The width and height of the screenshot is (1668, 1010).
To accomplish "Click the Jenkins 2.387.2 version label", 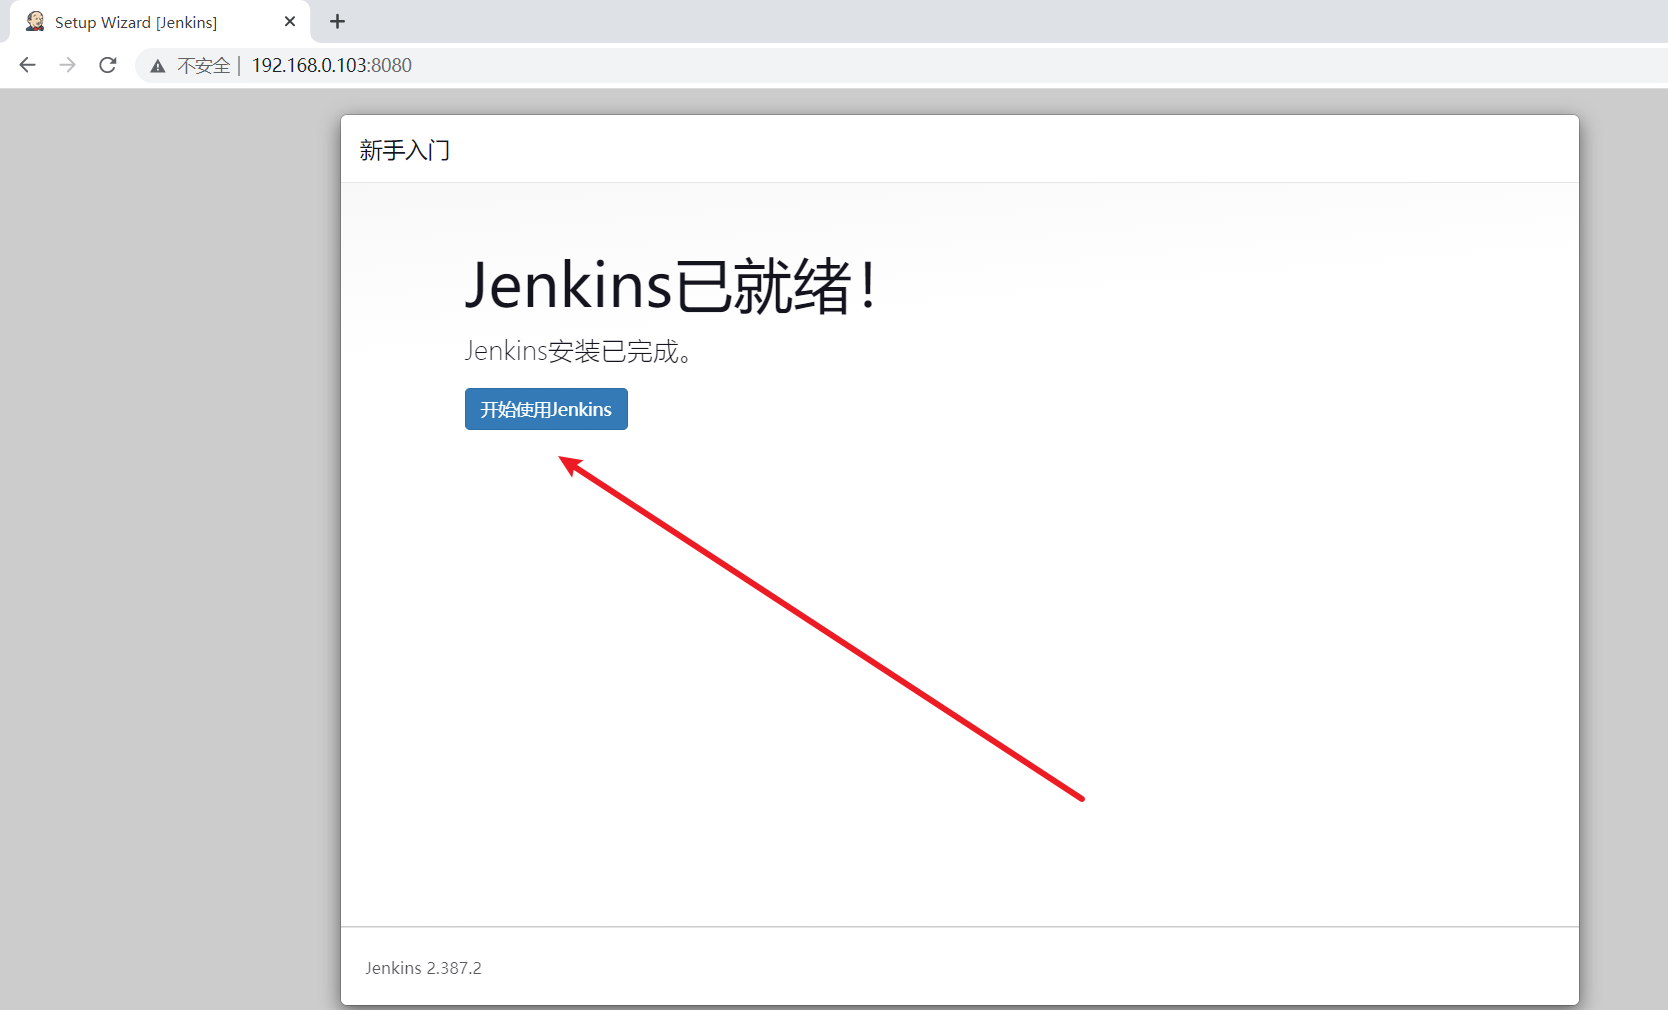I will click(x=423, y=967).
